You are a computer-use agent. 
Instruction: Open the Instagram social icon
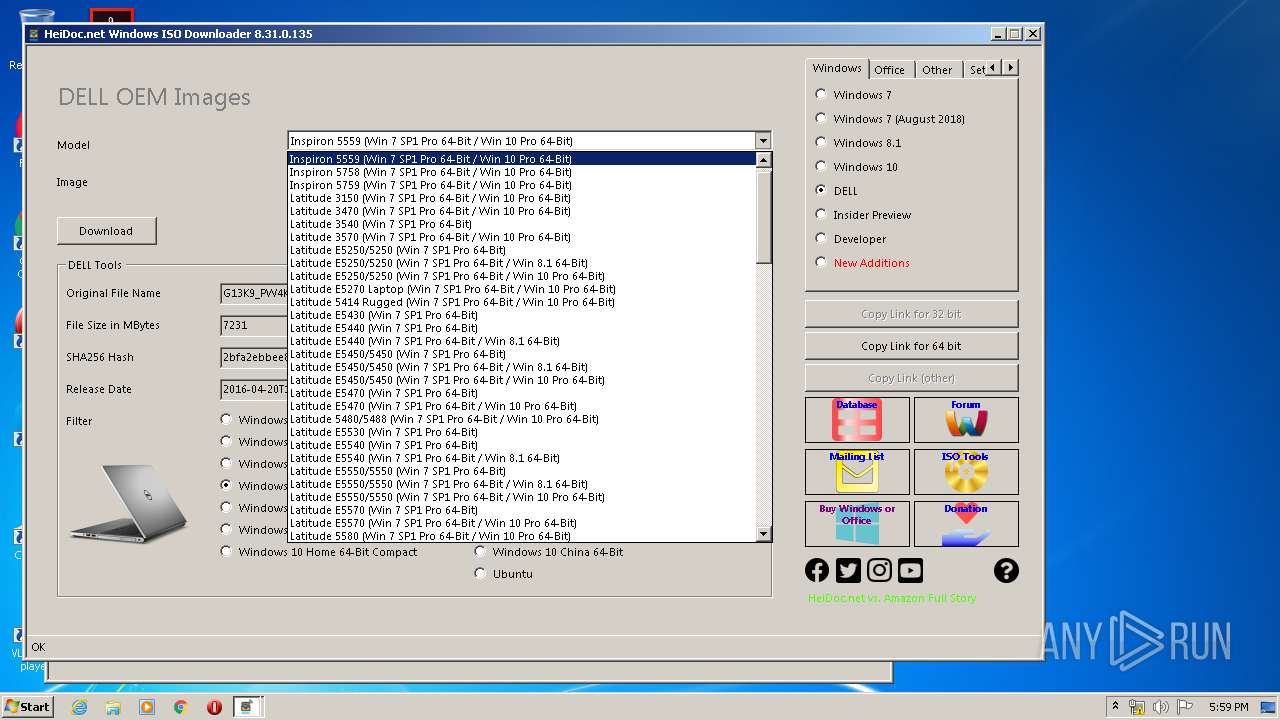point(879,570)
